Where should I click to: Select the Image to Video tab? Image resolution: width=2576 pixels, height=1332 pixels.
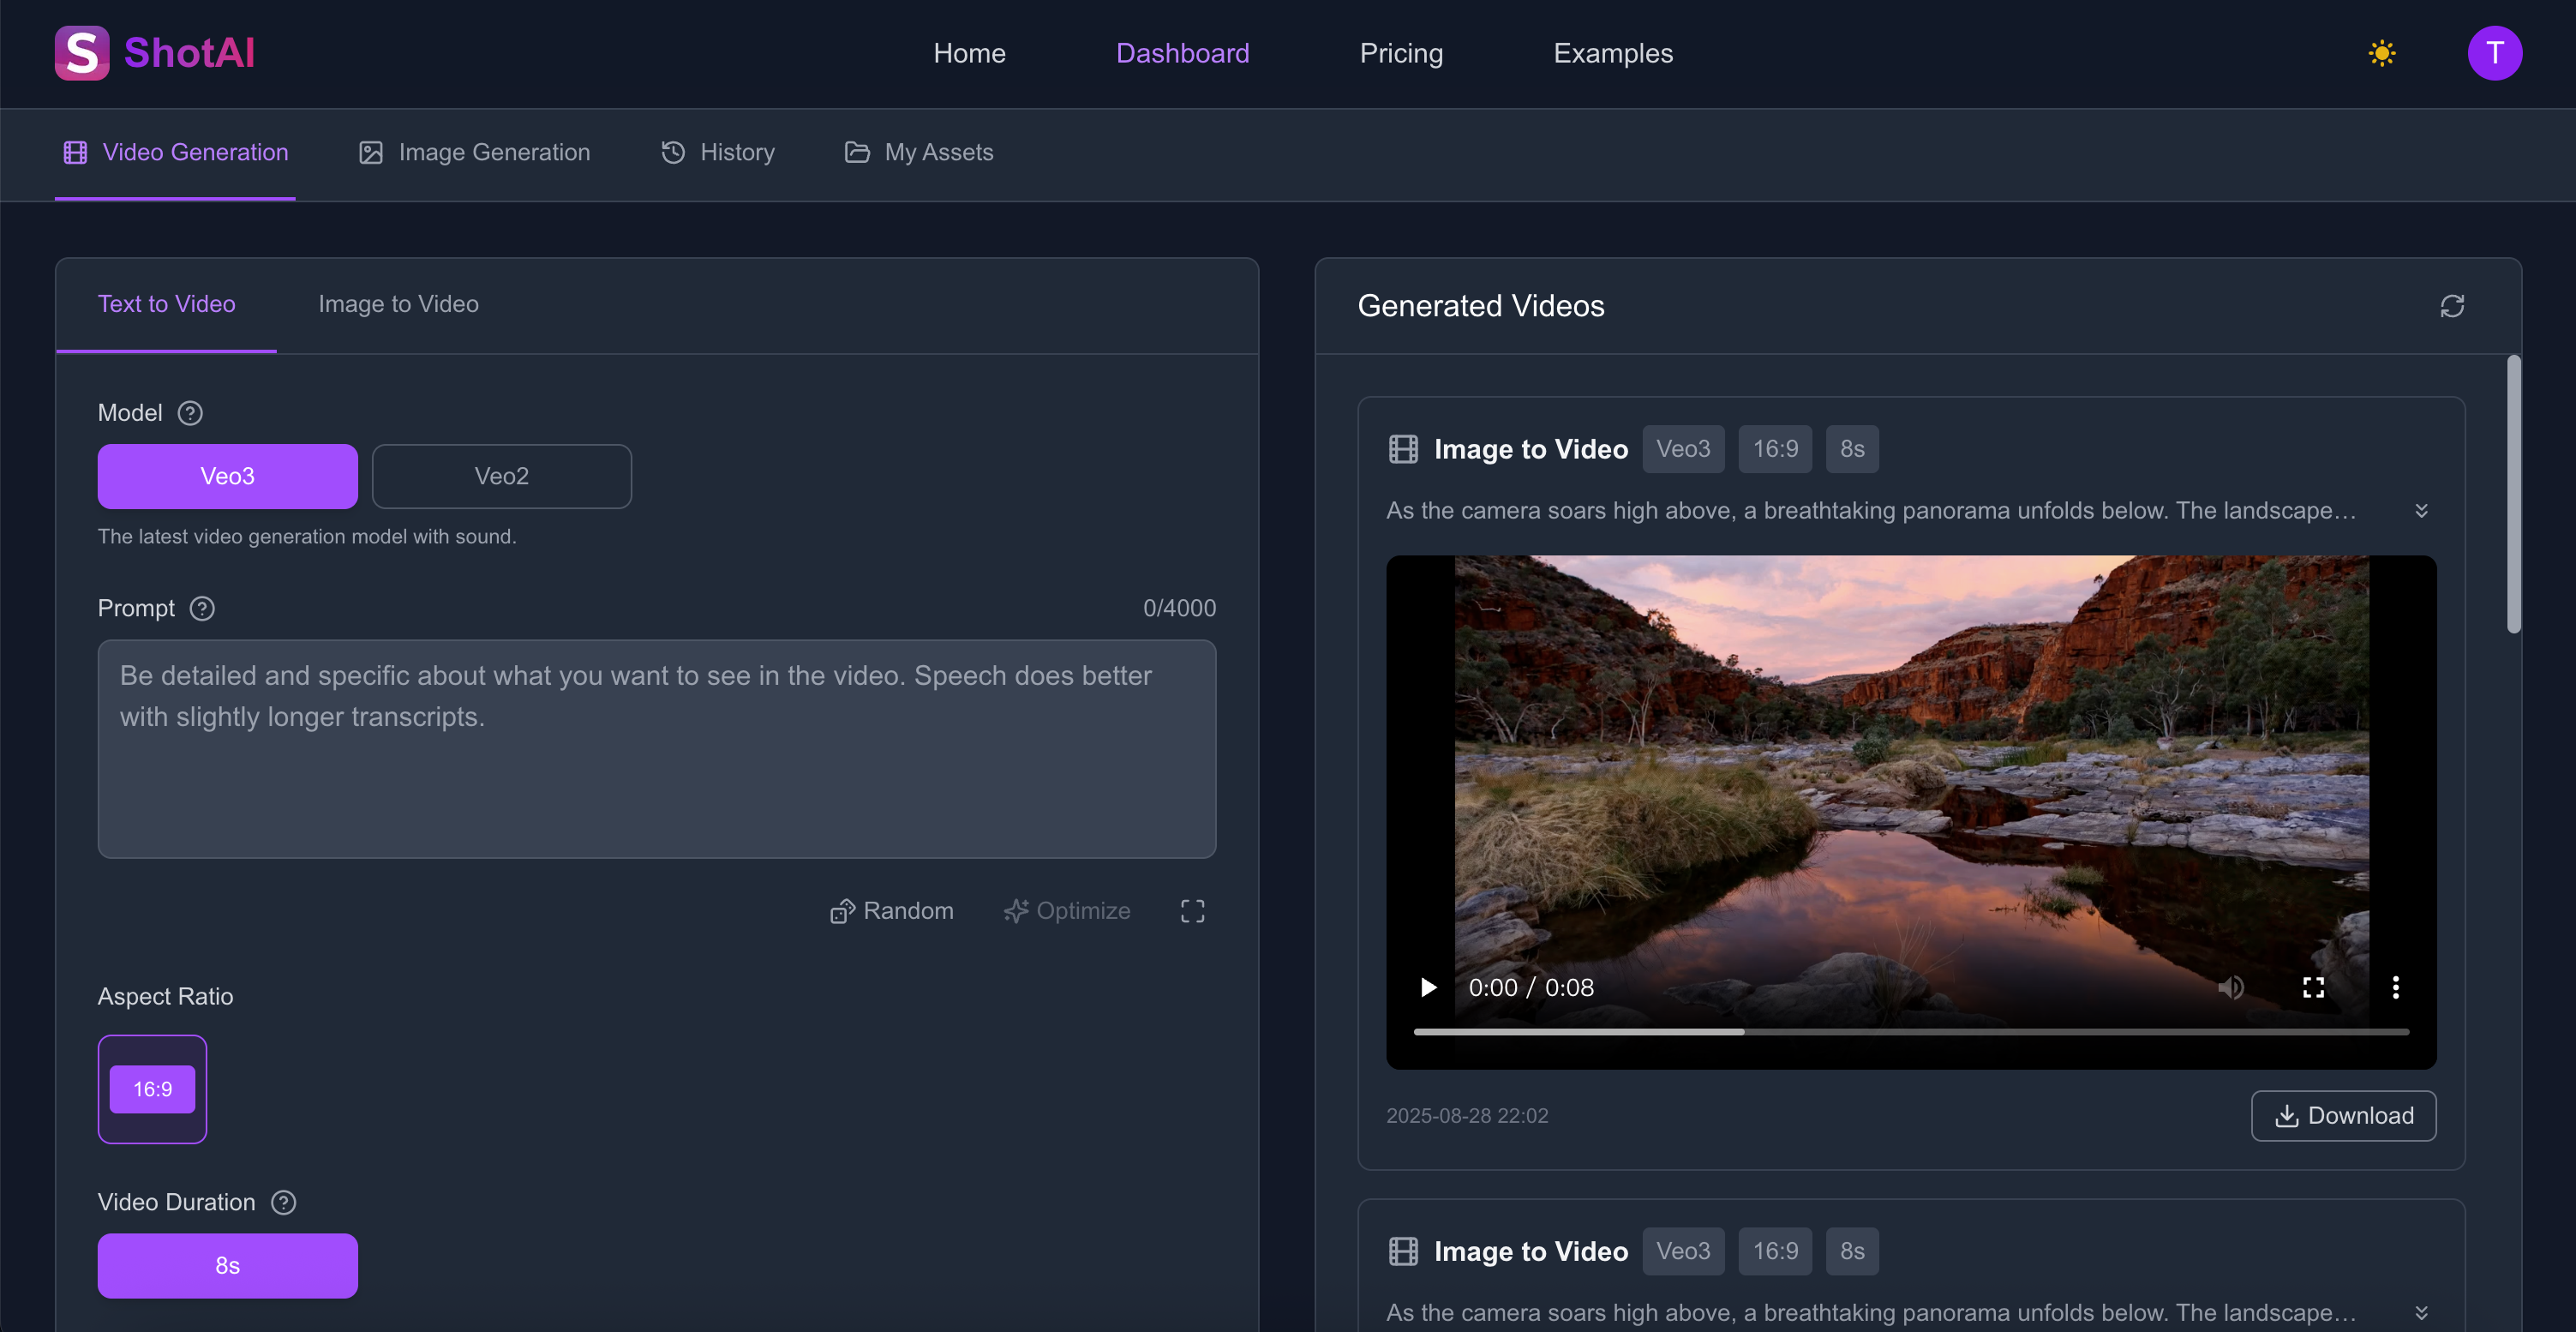tap(398, 304)
